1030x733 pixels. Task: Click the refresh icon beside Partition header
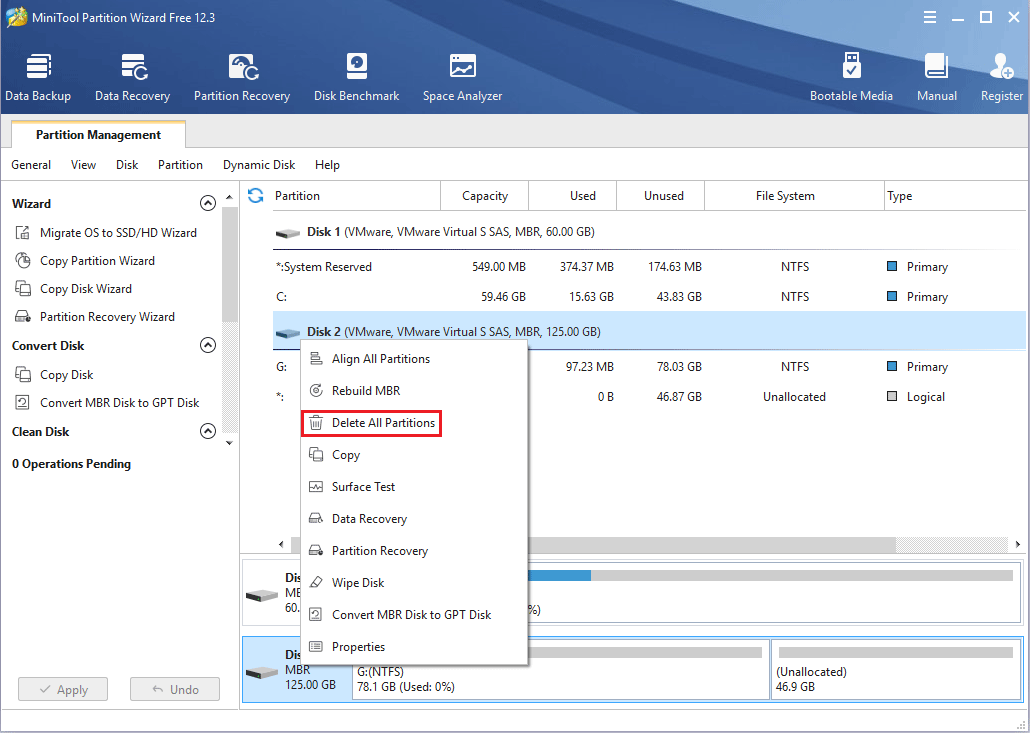tap(256, 196)
